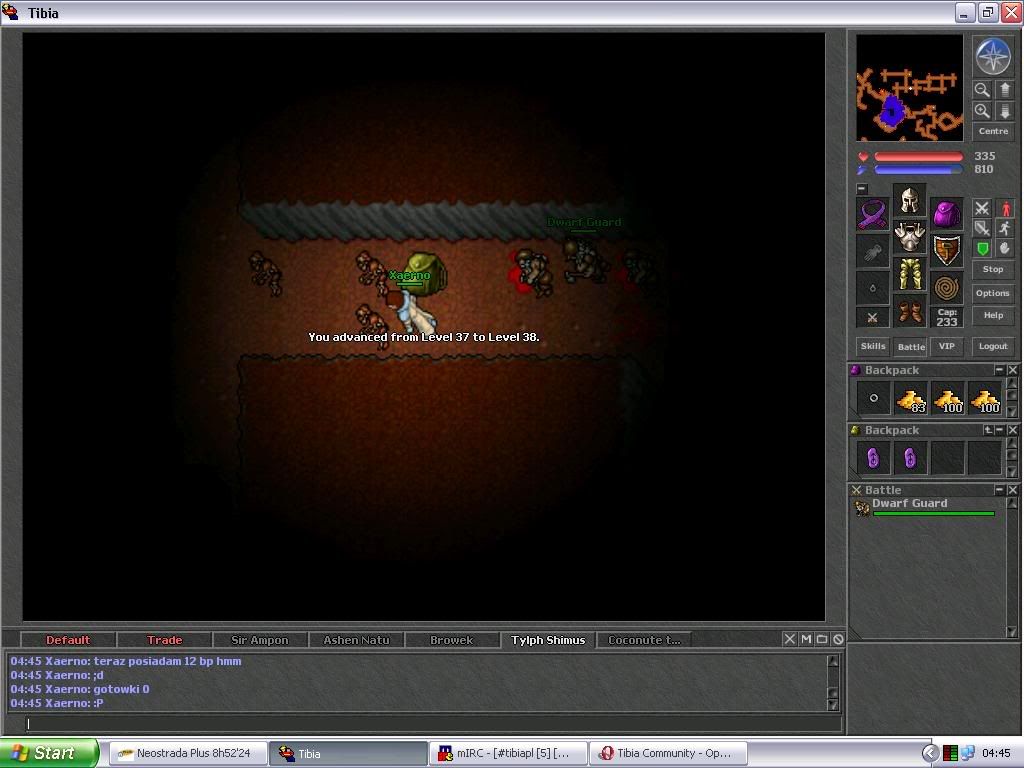The width and height of the screenshot is (1024, 768).
Task: Collapse the equipment panel with the minus button
Action: tap(862, 189)
